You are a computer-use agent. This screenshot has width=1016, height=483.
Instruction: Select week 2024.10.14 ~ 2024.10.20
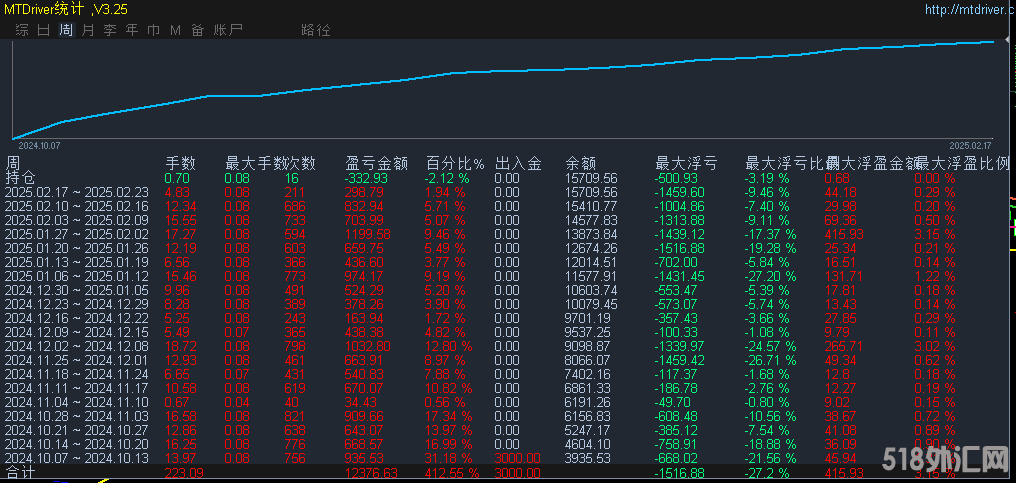(76, 445)
